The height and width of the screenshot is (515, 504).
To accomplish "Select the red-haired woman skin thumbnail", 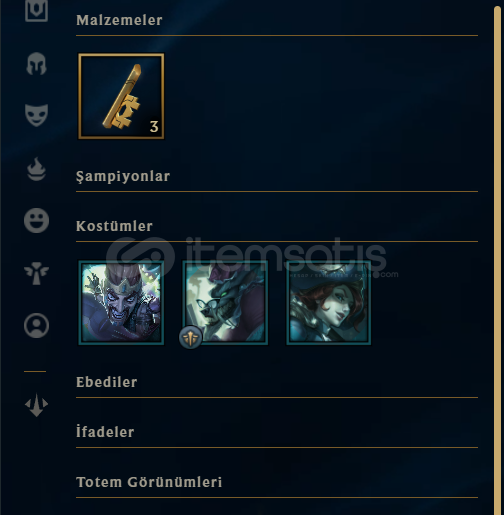I will [x=329, y=303].
